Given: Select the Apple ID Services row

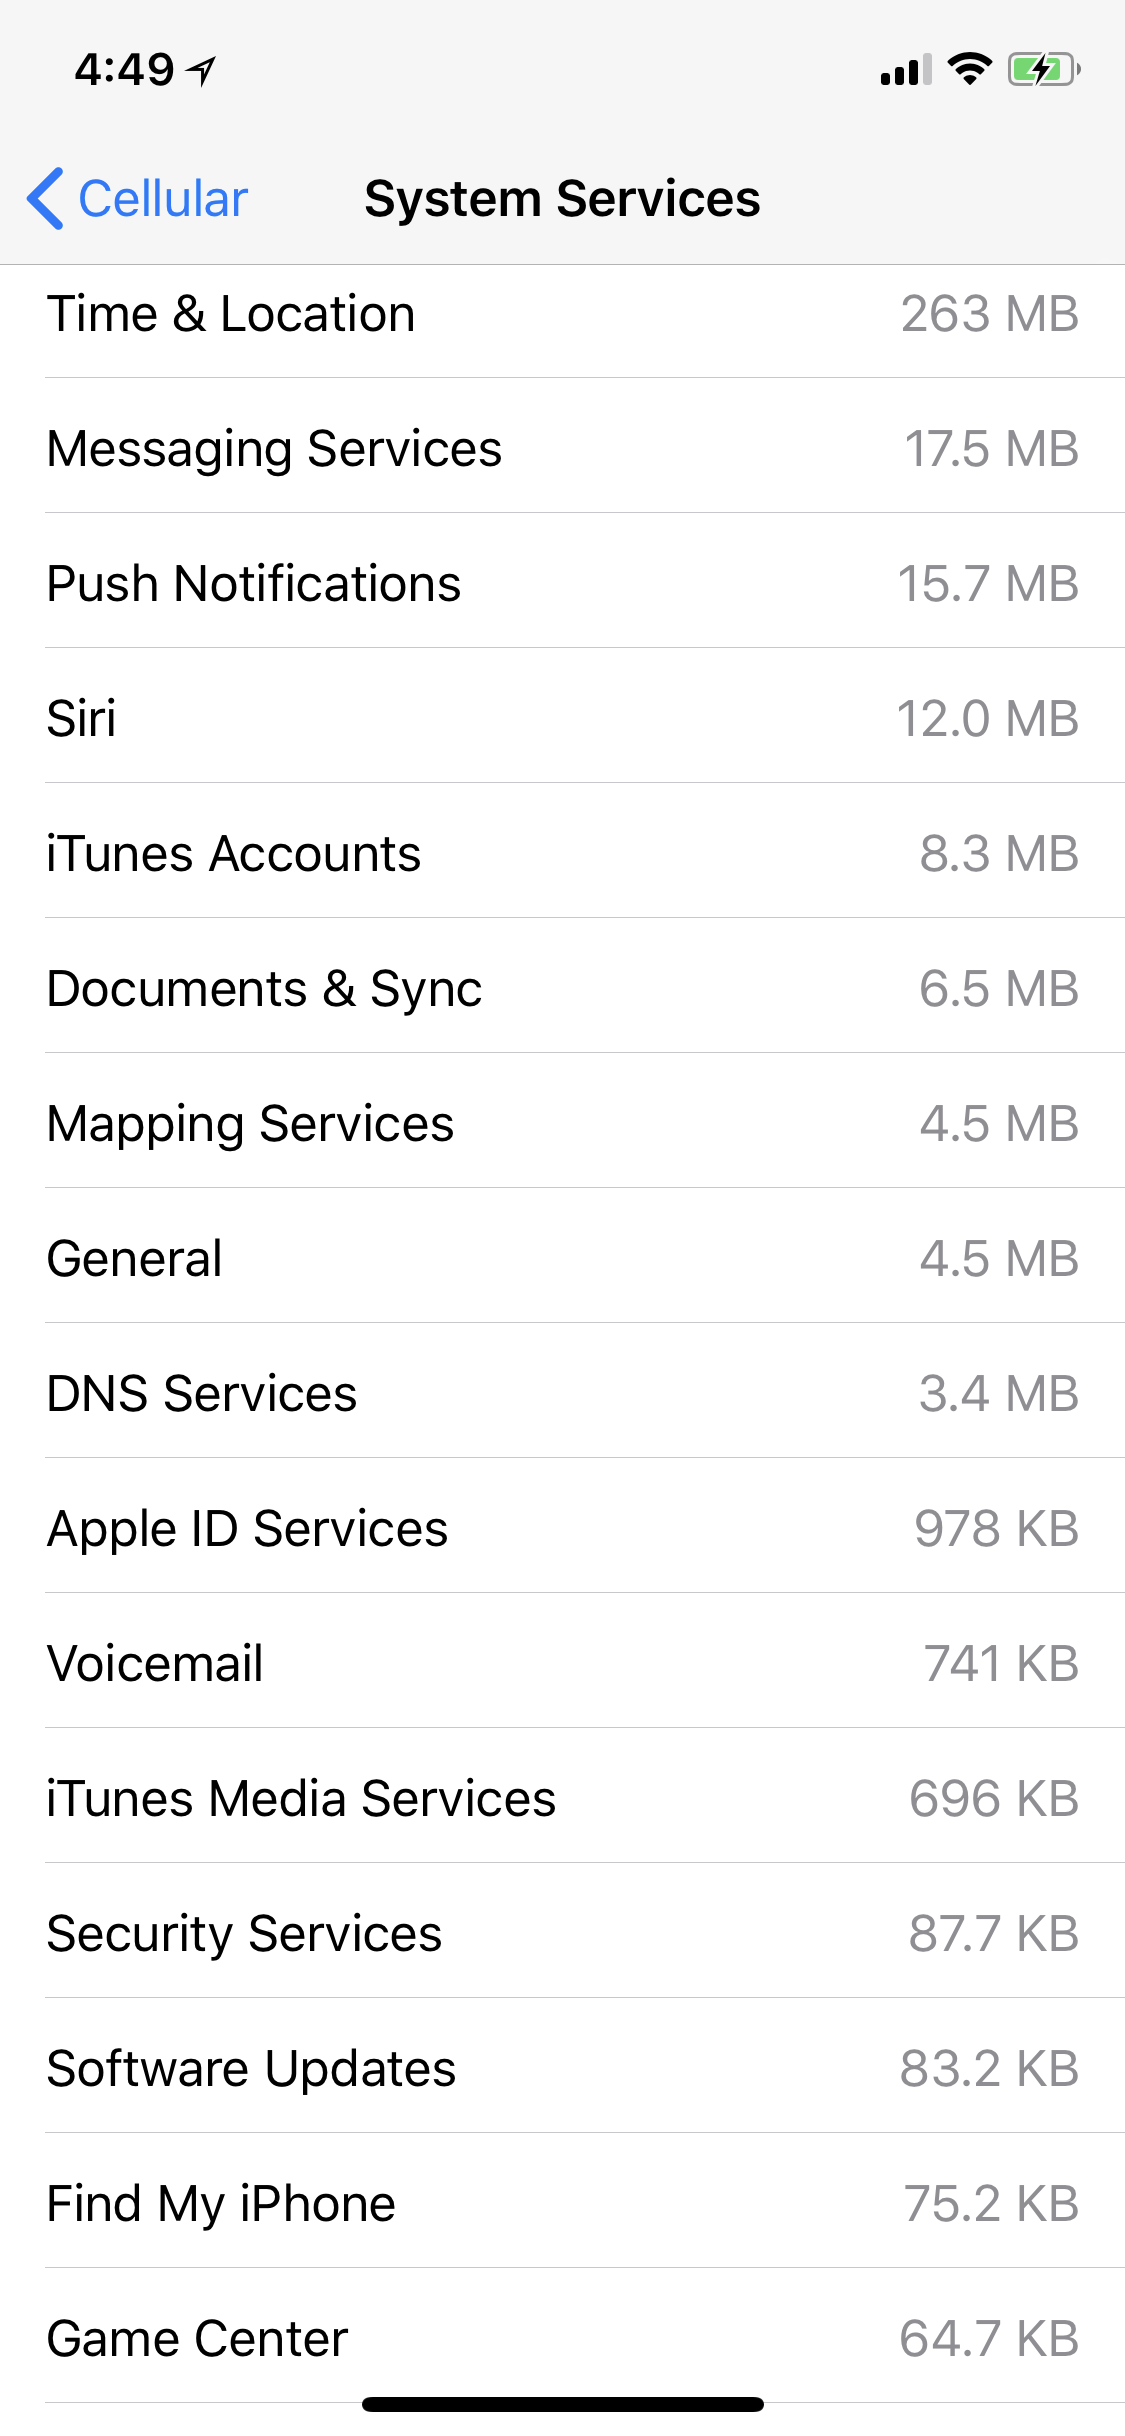Looking at the screenshot, I should click(x=562, y=1529).
